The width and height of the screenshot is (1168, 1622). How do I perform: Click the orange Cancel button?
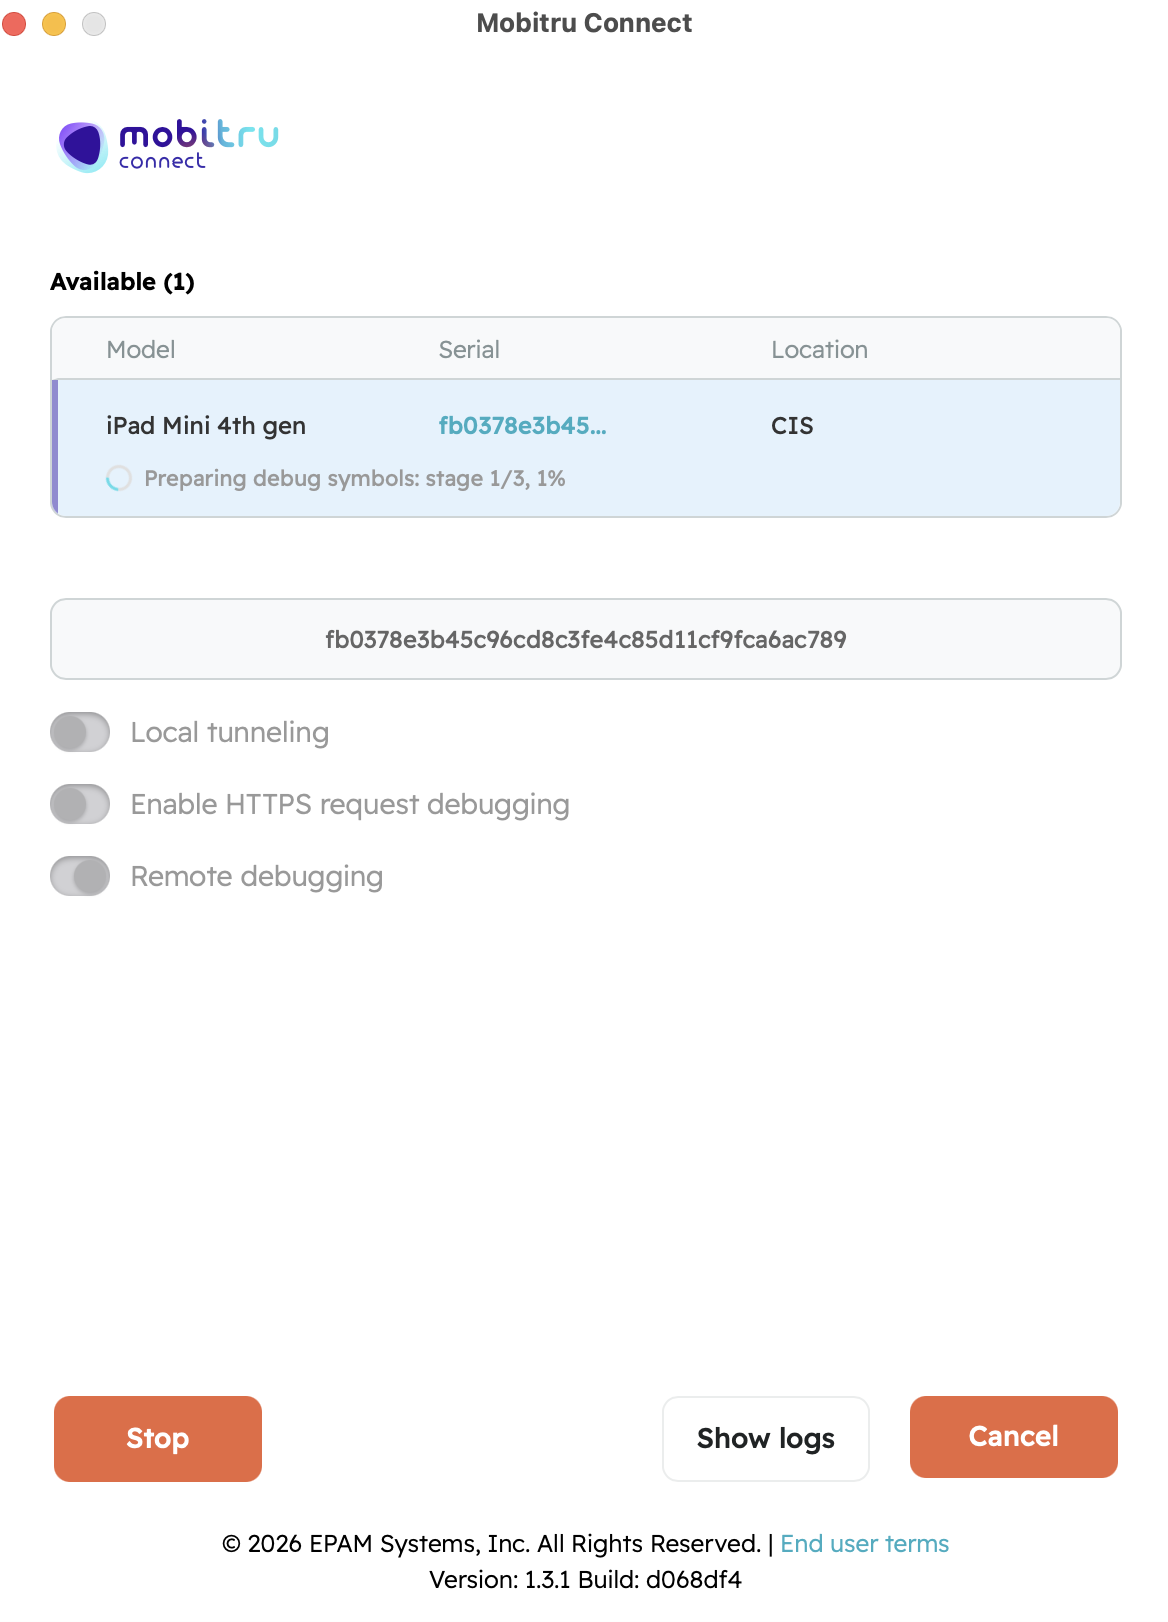1013,1436
